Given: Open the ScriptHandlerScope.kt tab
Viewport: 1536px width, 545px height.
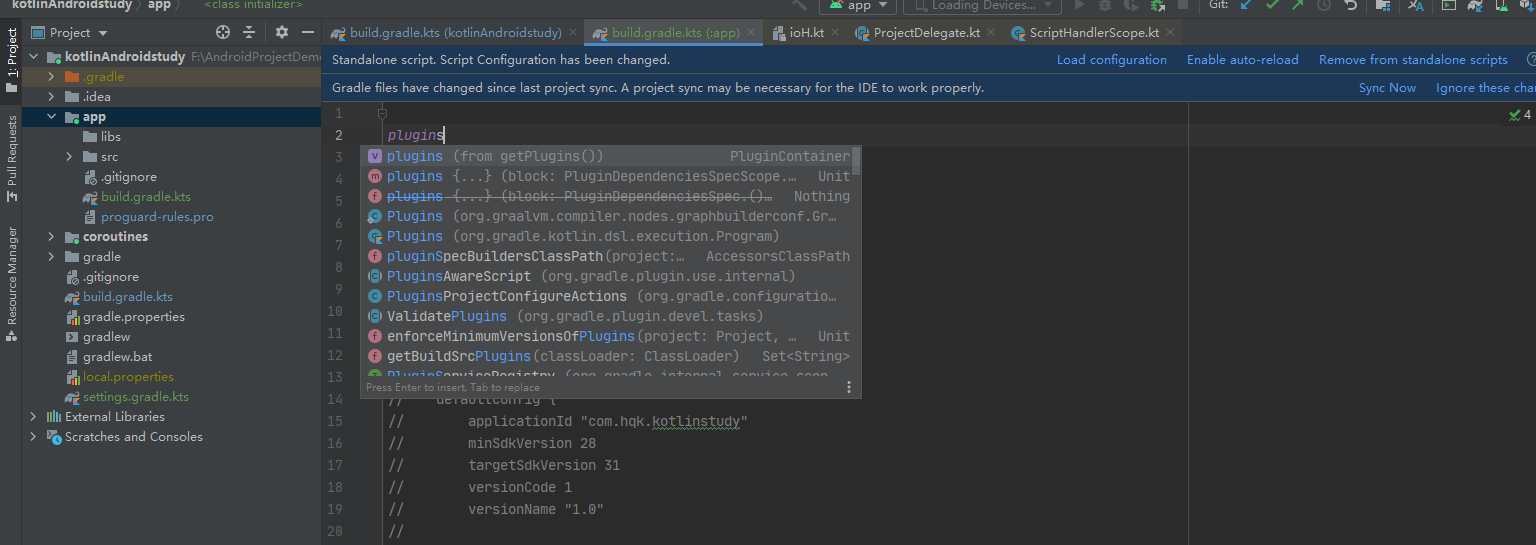Looking at the screenshot, I should click(x=1094, y=33).
